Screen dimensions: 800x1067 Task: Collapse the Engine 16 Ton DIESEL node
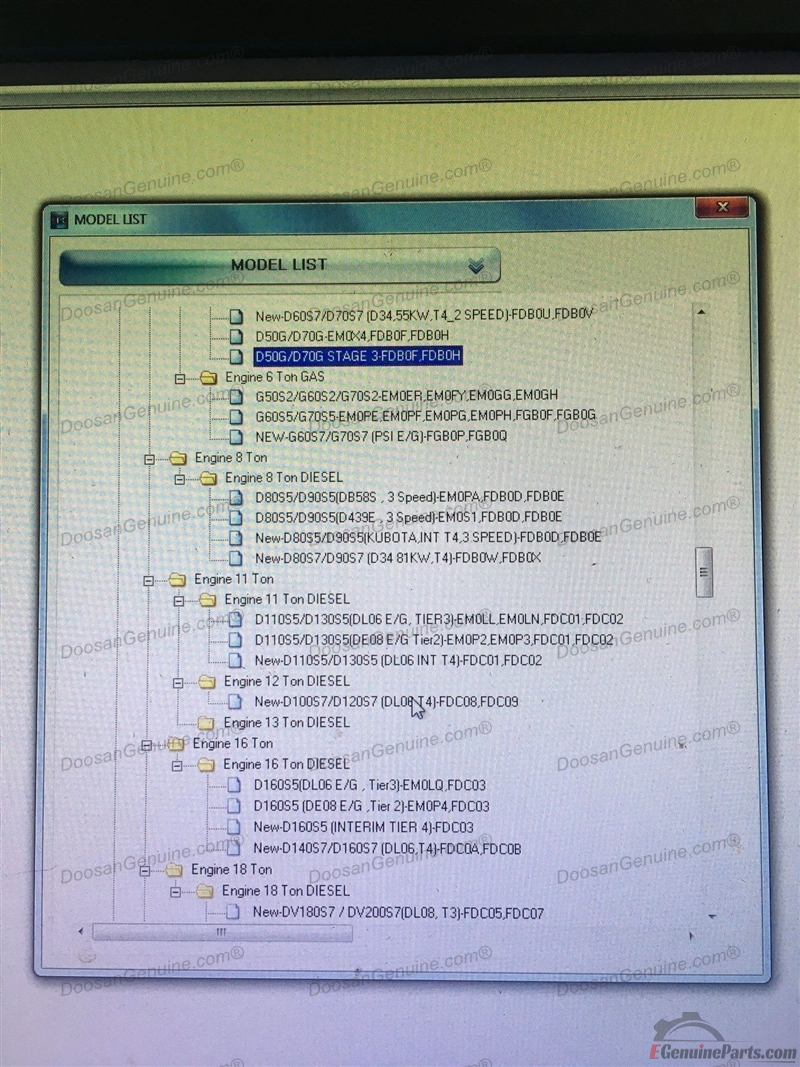pyautogui.click(x=178, y=765)
